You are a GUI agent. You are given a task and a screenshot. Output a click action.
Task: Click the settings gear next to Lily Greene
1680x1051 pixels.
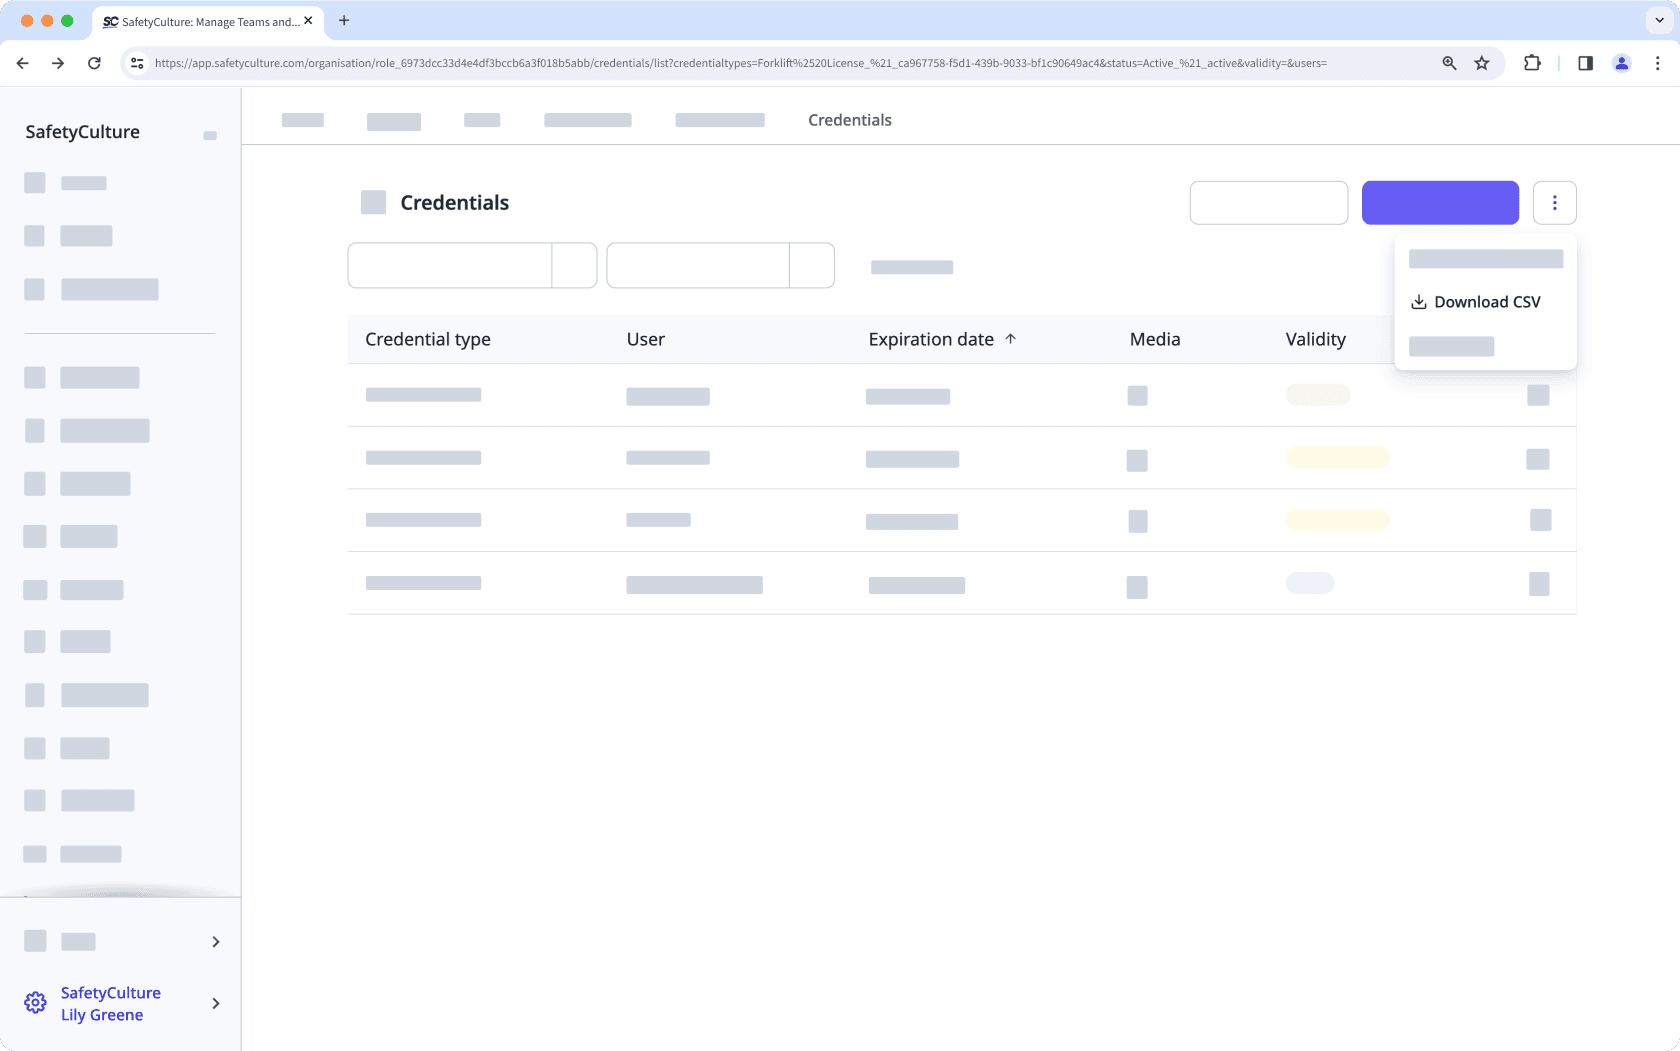[35, 1002]
